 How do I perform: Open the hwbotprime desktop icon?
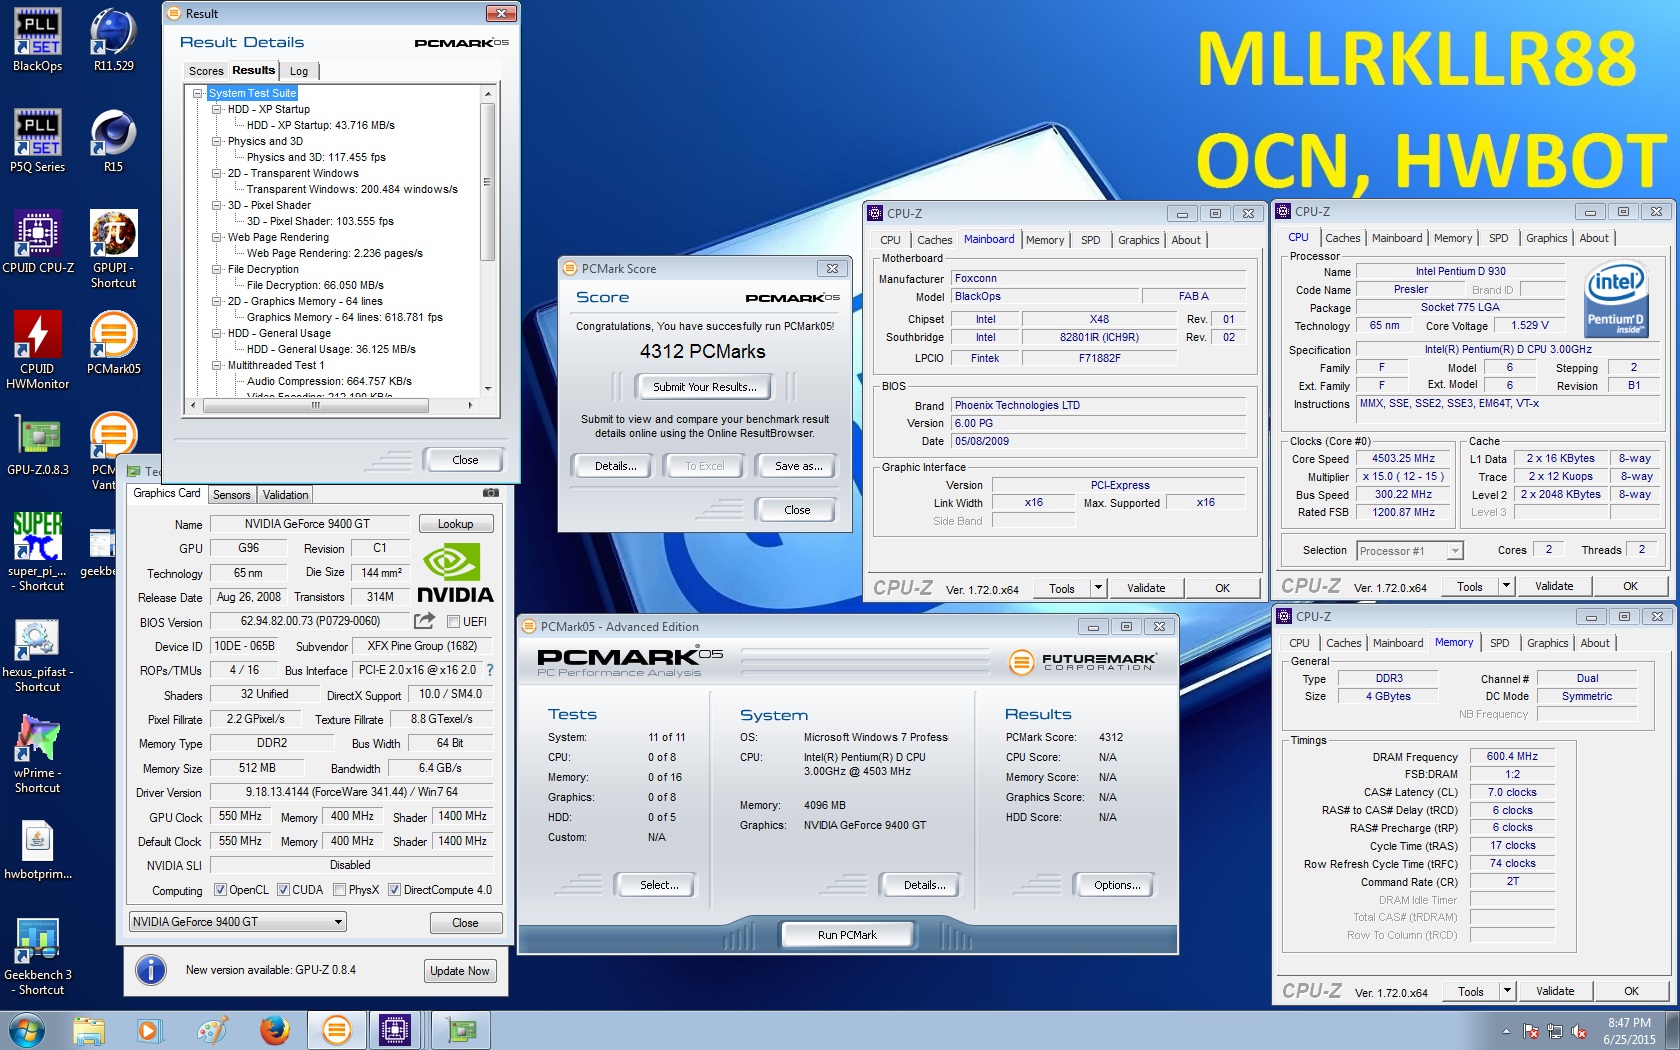coord(38,851)
